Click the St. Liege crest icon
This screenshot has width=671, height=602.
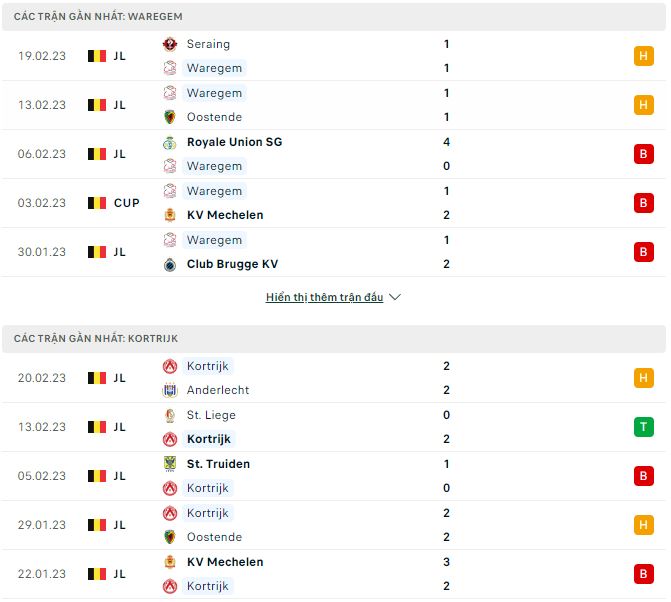pos(169,415)
